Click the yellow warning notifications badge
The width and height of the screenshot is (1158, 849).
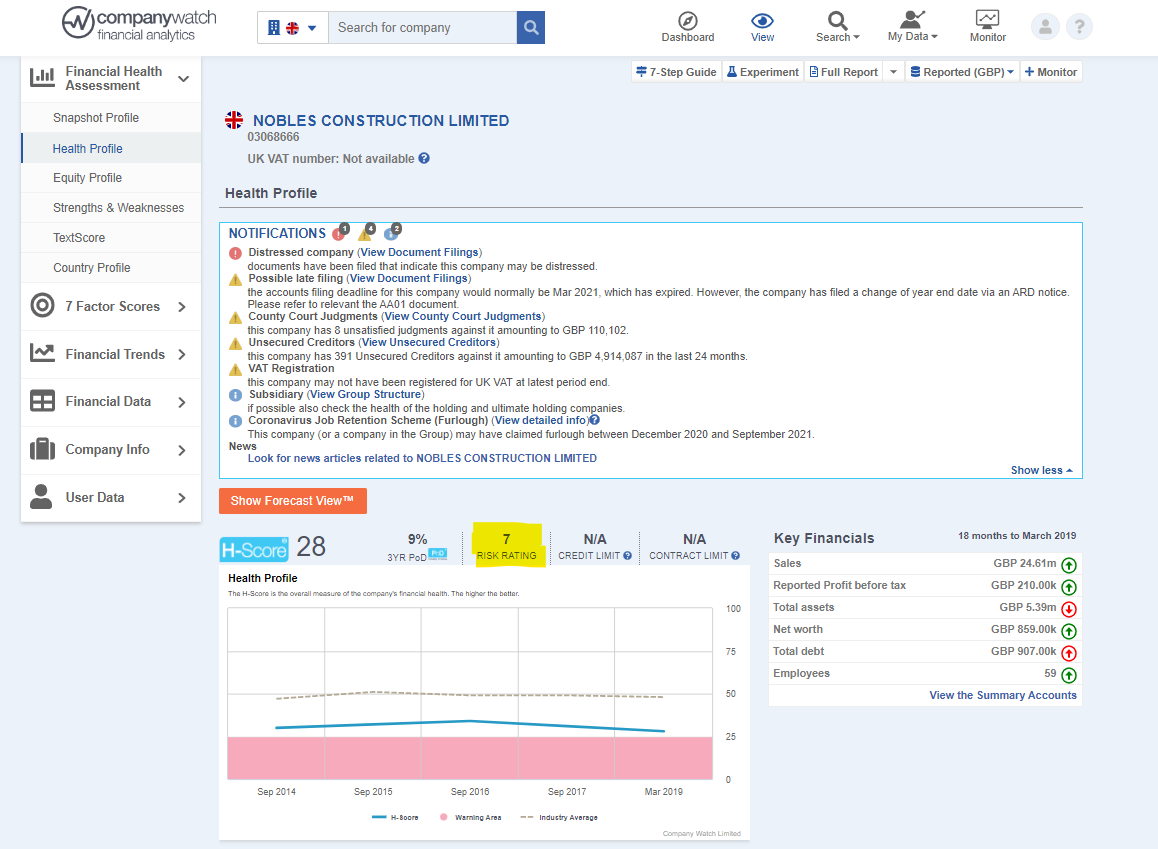tap(366, 233)
